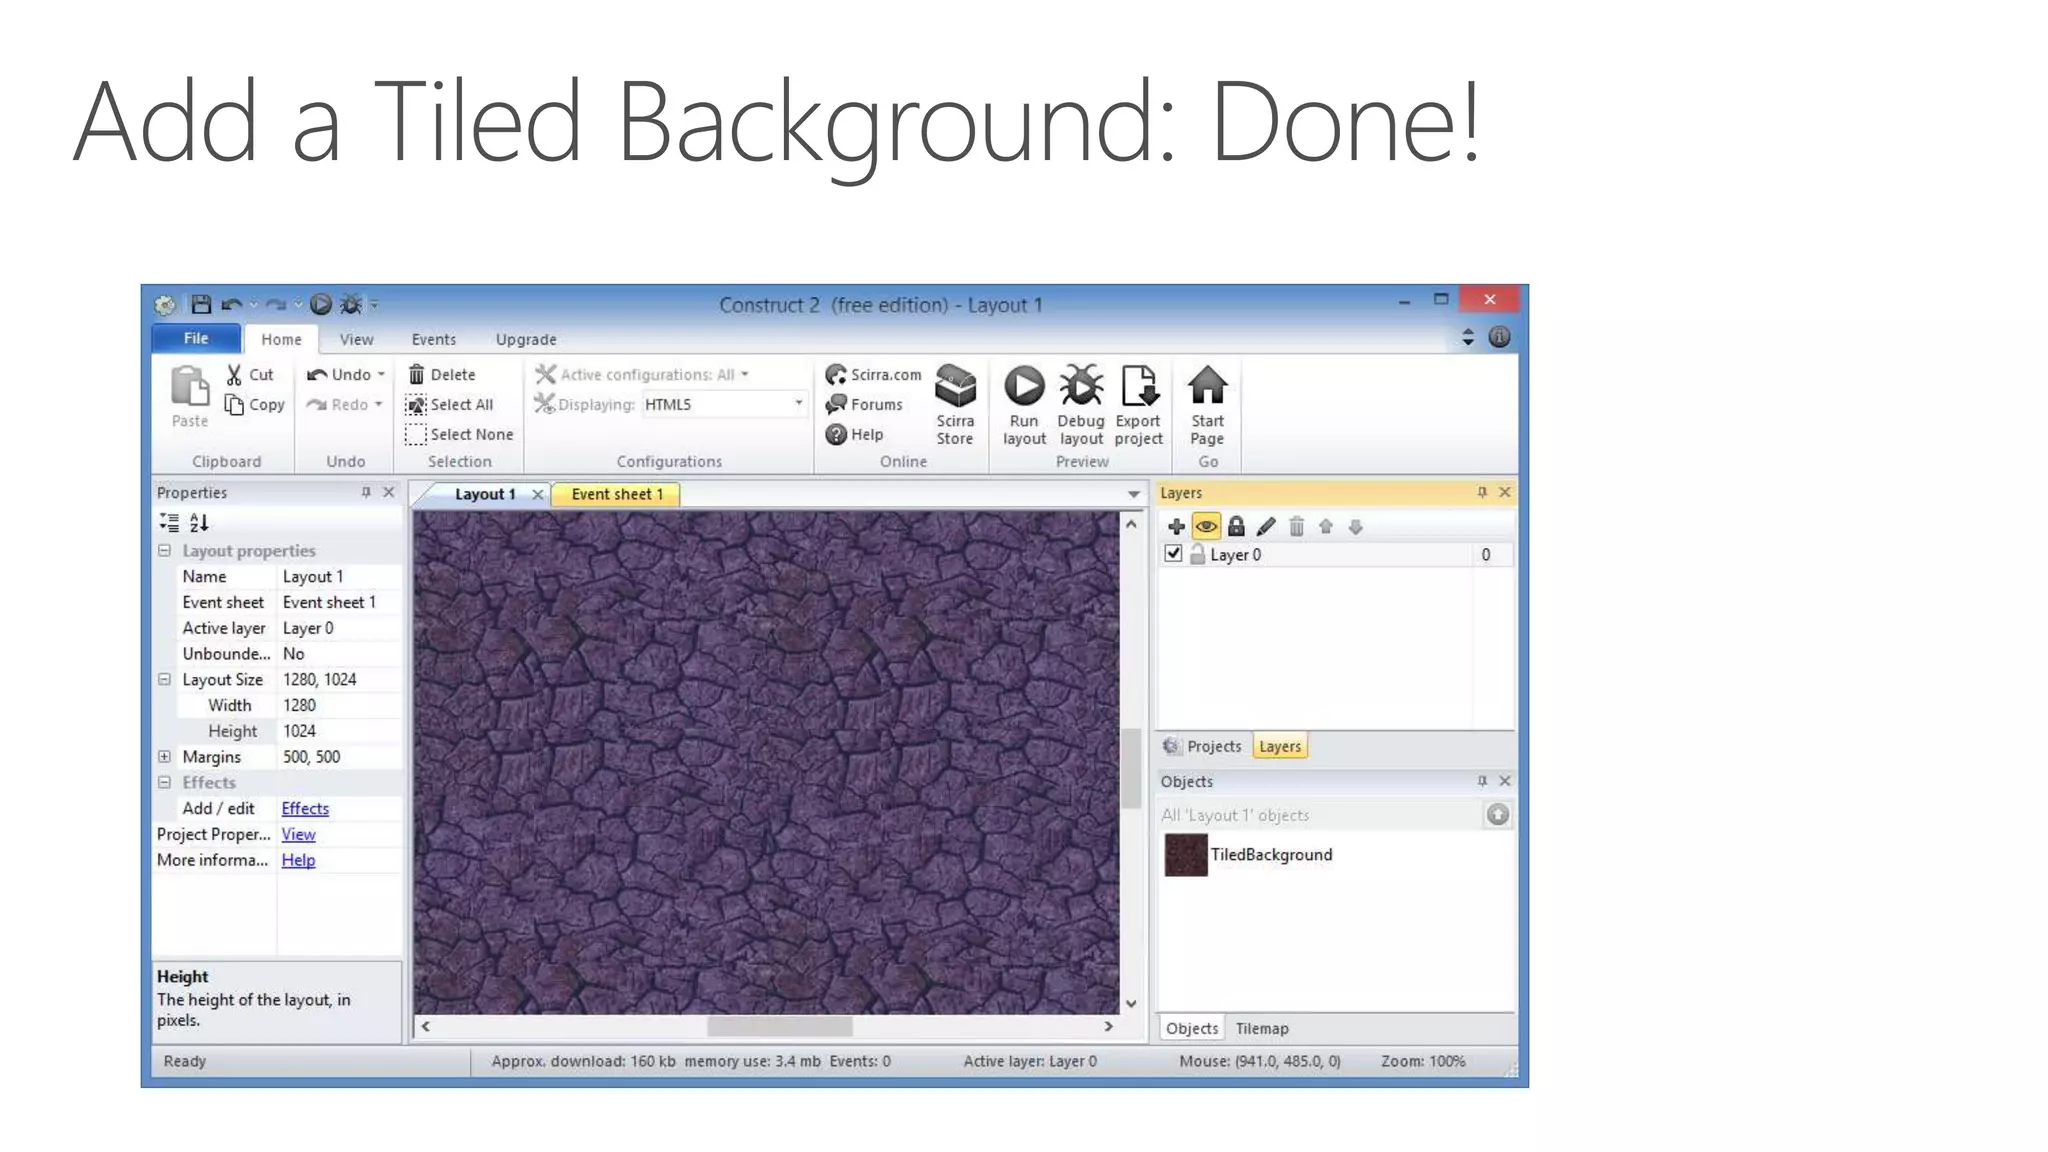The height and width of the screenshot is (1152, 2048).
Task: Click the Debug layout bug icon
Action: (1081, 387)
